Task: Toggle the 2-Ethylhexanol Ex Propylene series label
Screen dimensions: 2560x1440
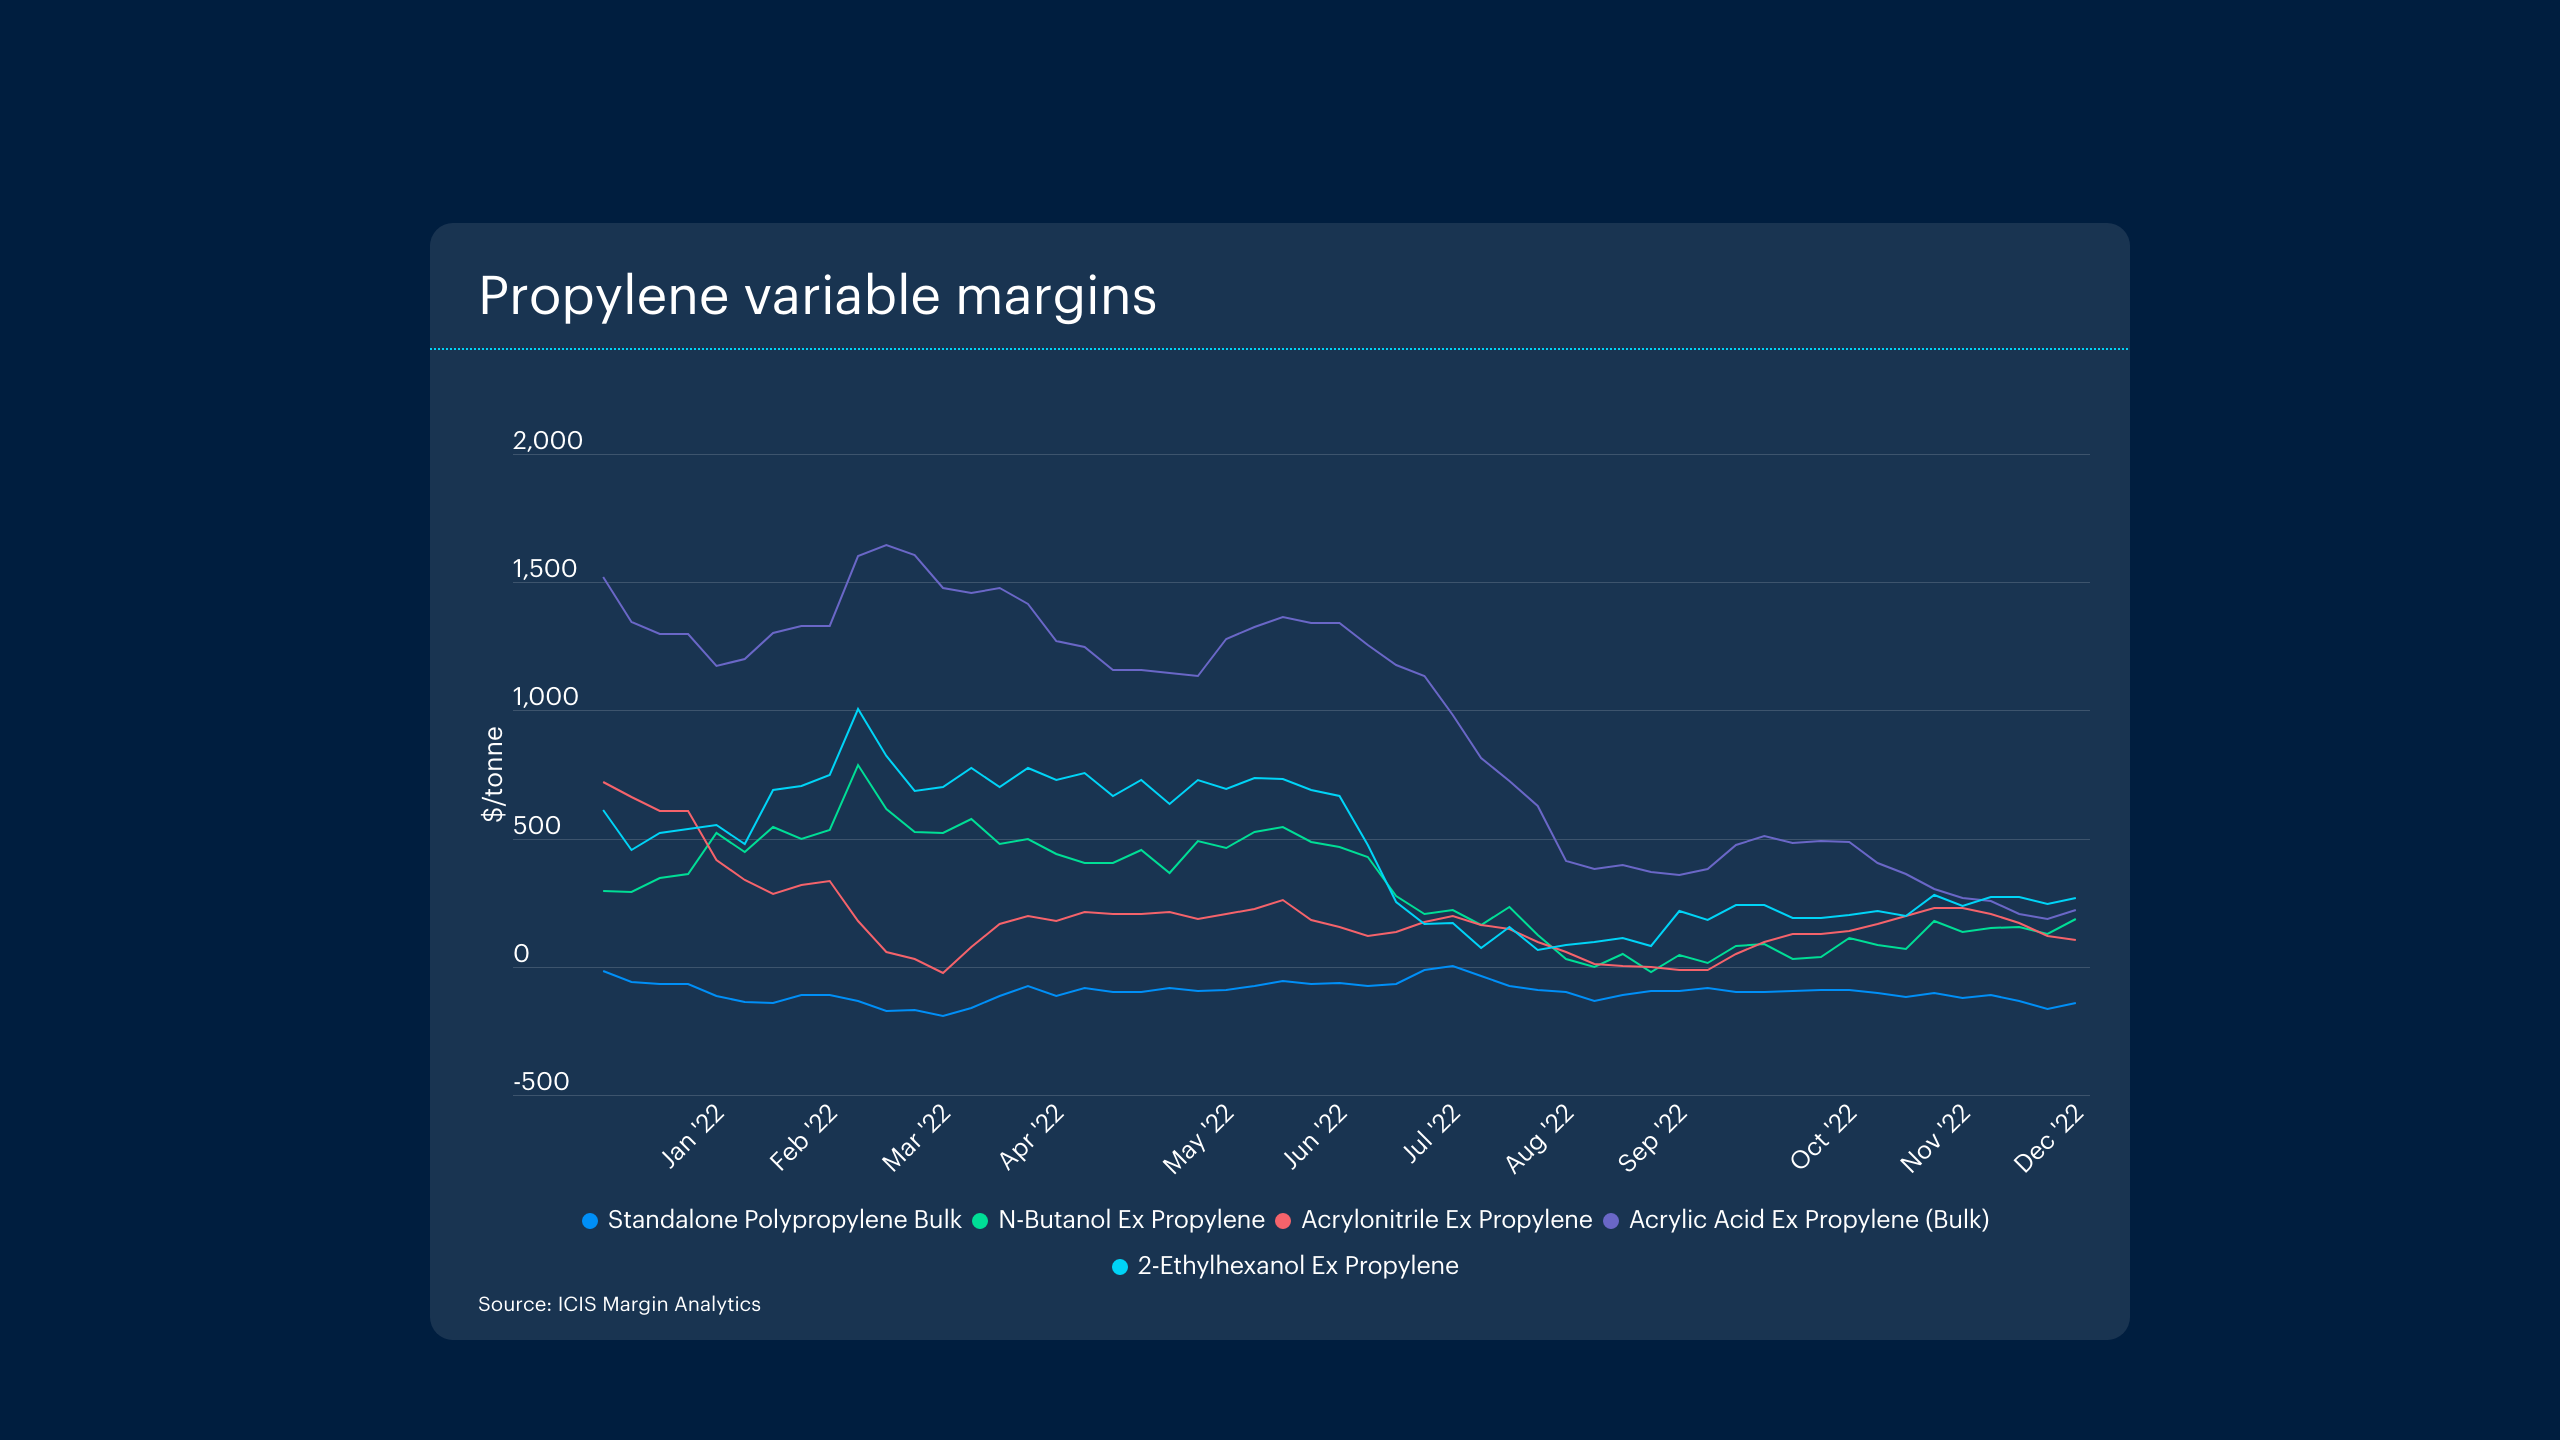Action: pyautogui.click(x=1297, y=1266)
